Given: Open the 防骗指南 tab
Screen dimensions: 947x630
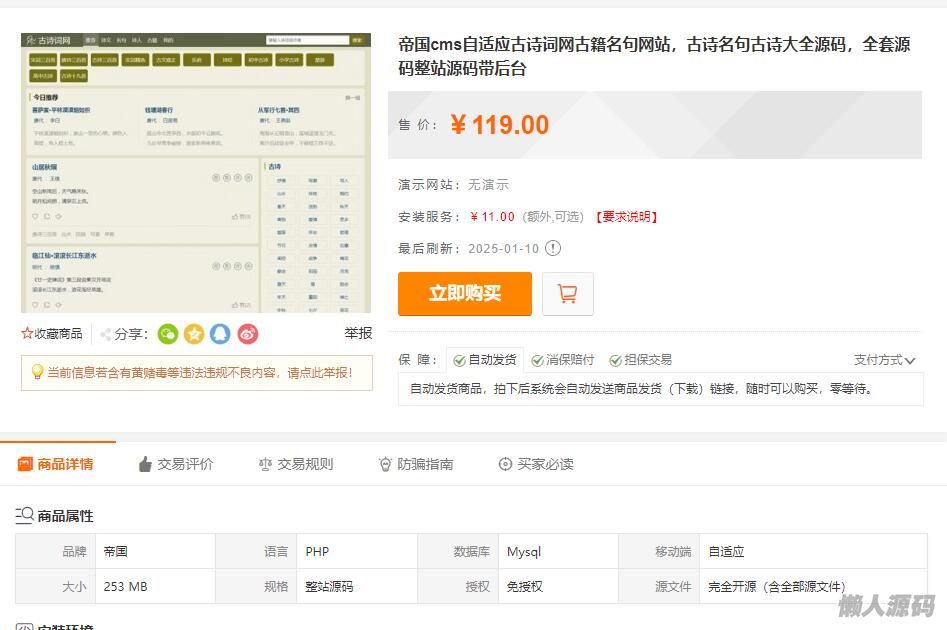Looking at the screenshot, I should [416, 464].
